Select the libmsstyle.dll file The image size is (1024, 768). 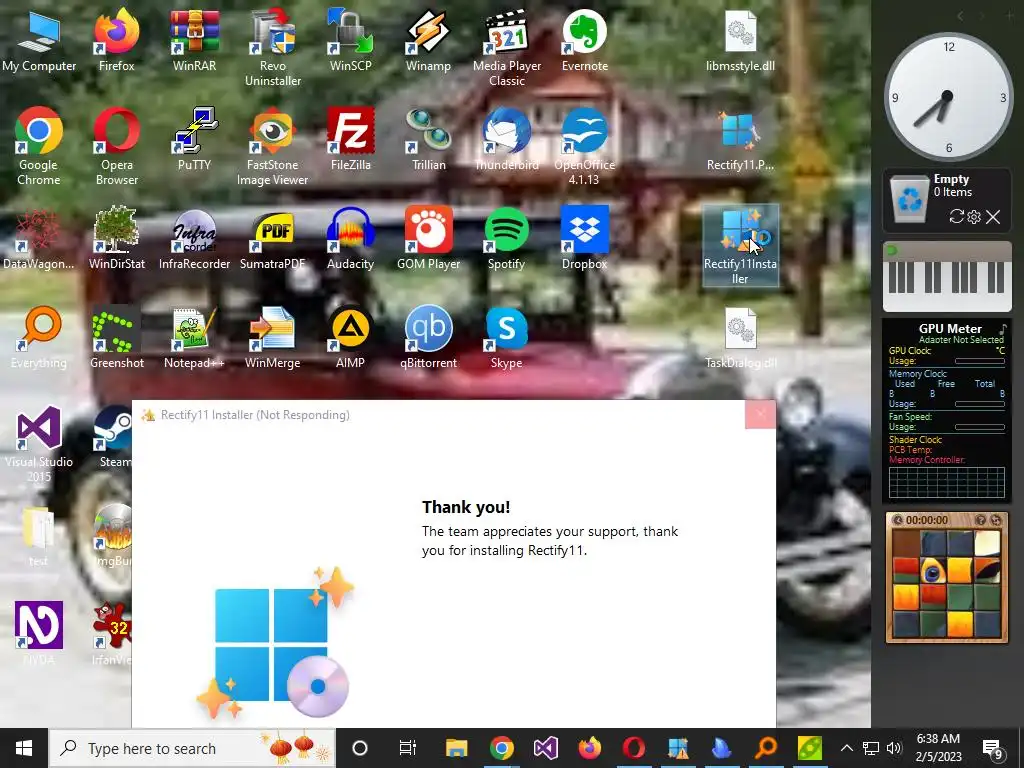[x=741, y=42]
